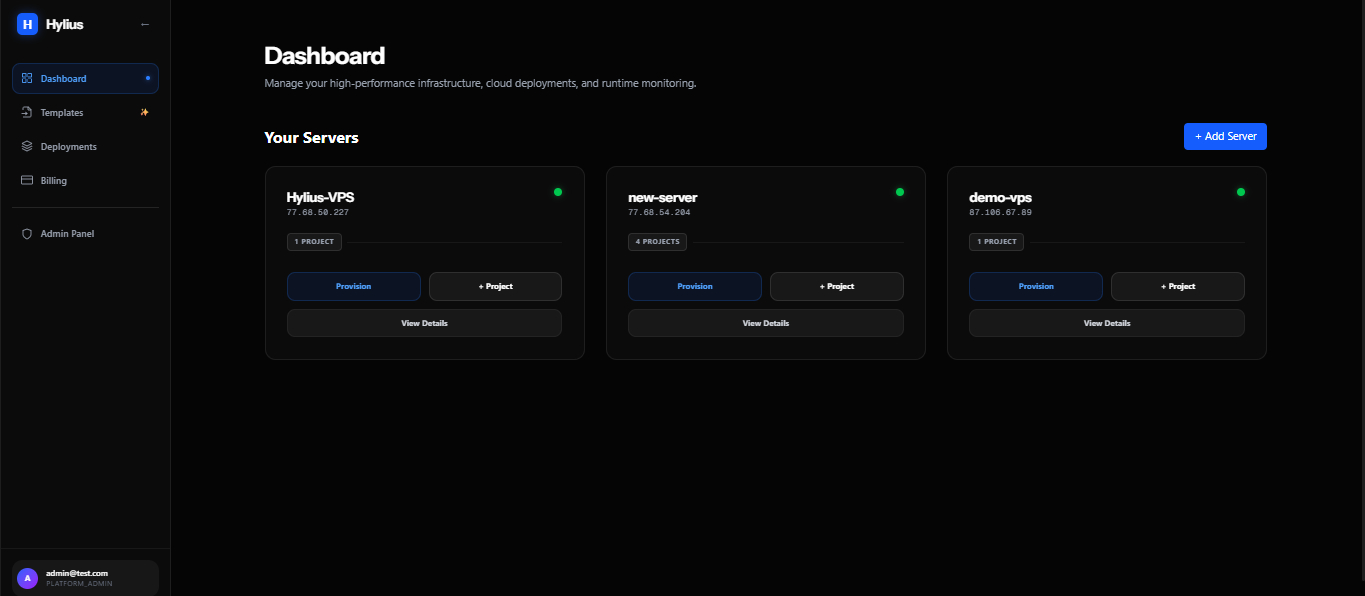The width and height of the screenshot is (1365, 596).
Task: Open the Templates menu item
Action: (85, 112)
